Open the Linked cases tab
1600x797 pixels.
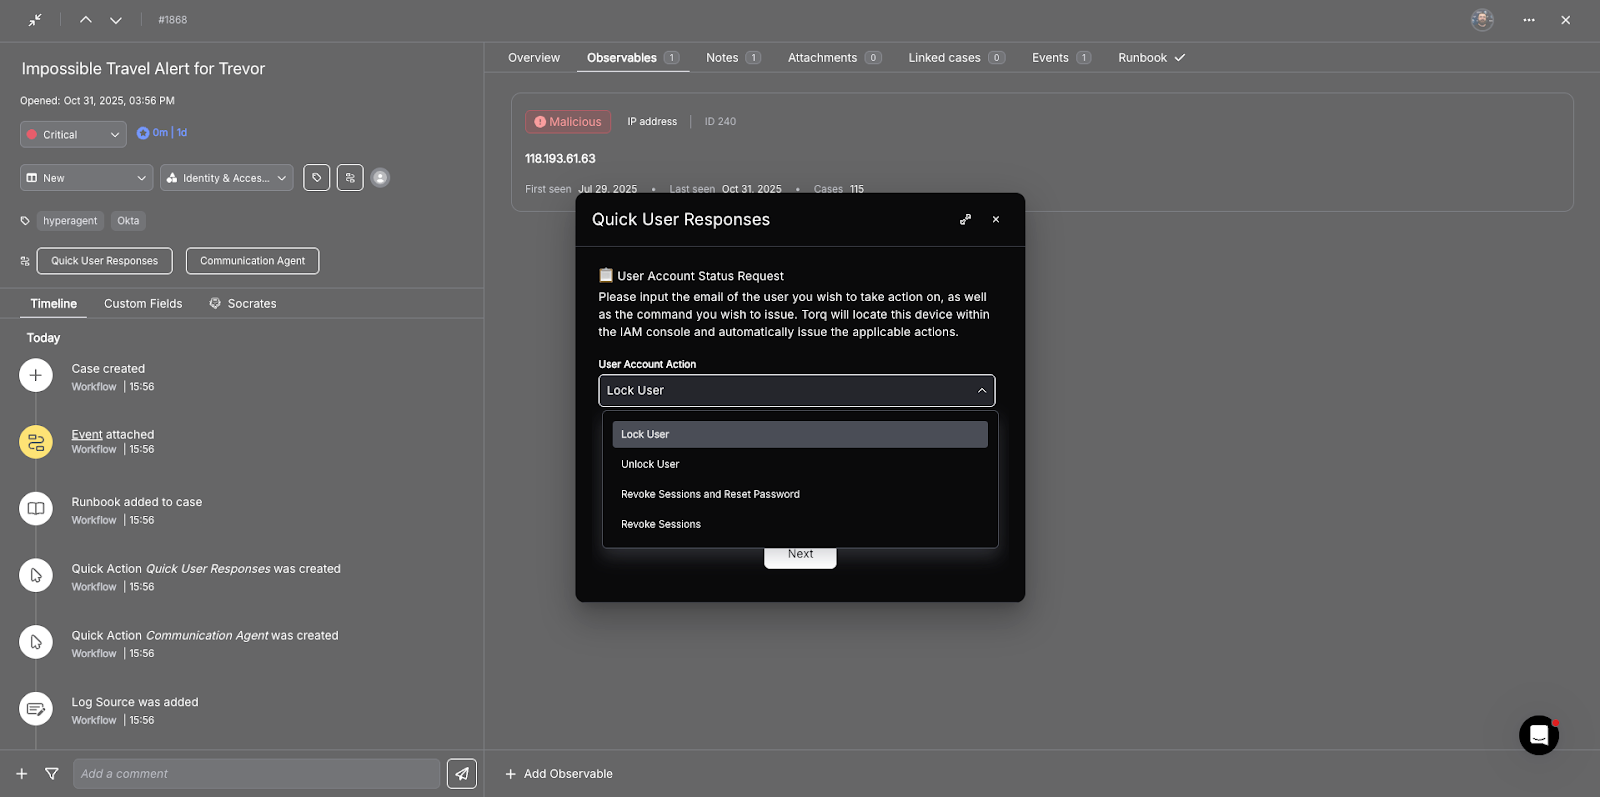tap(944, 58)
